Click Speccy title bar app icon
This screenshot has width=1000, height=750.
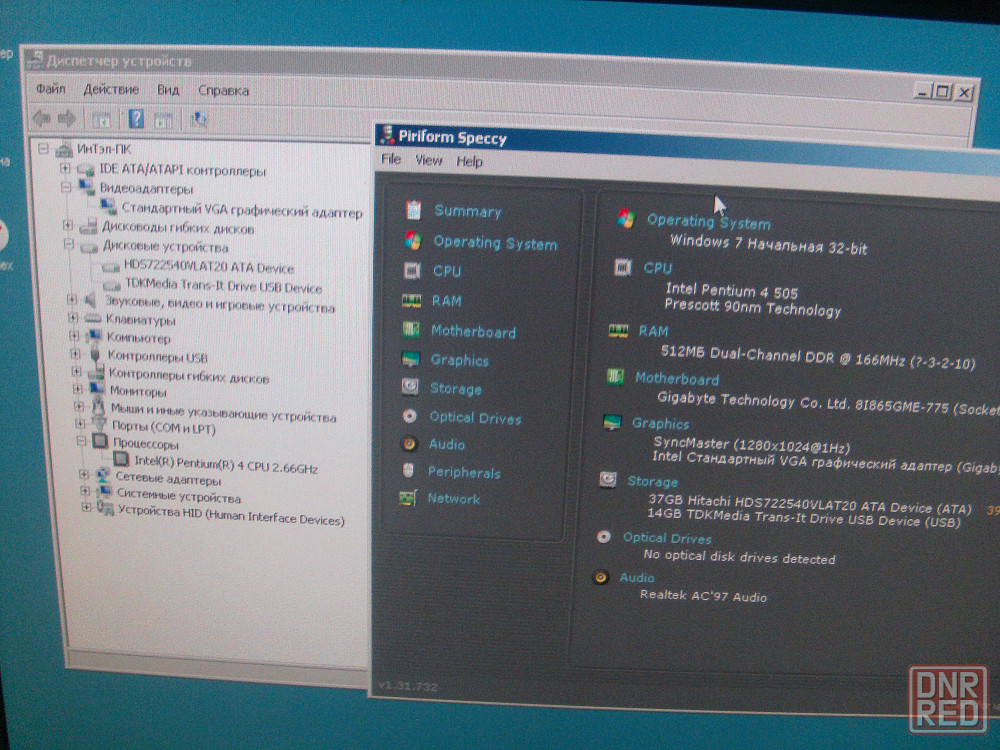[x=386, y=135]
